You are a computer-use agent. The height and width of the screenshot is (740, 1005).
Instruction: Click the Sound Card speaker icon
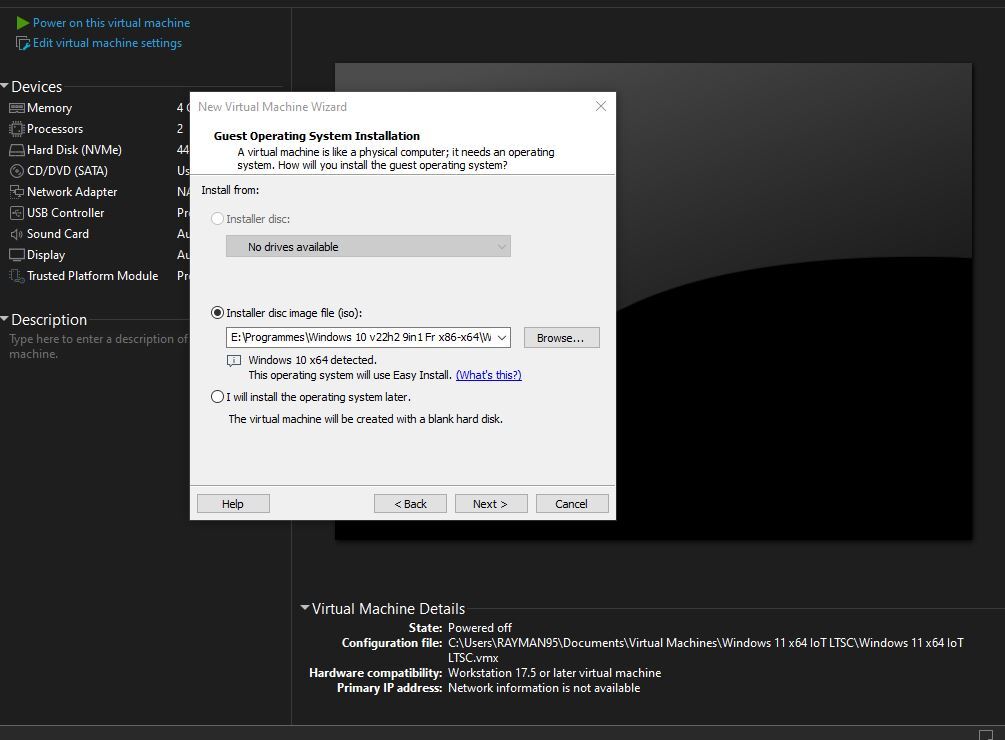(17, 234)
